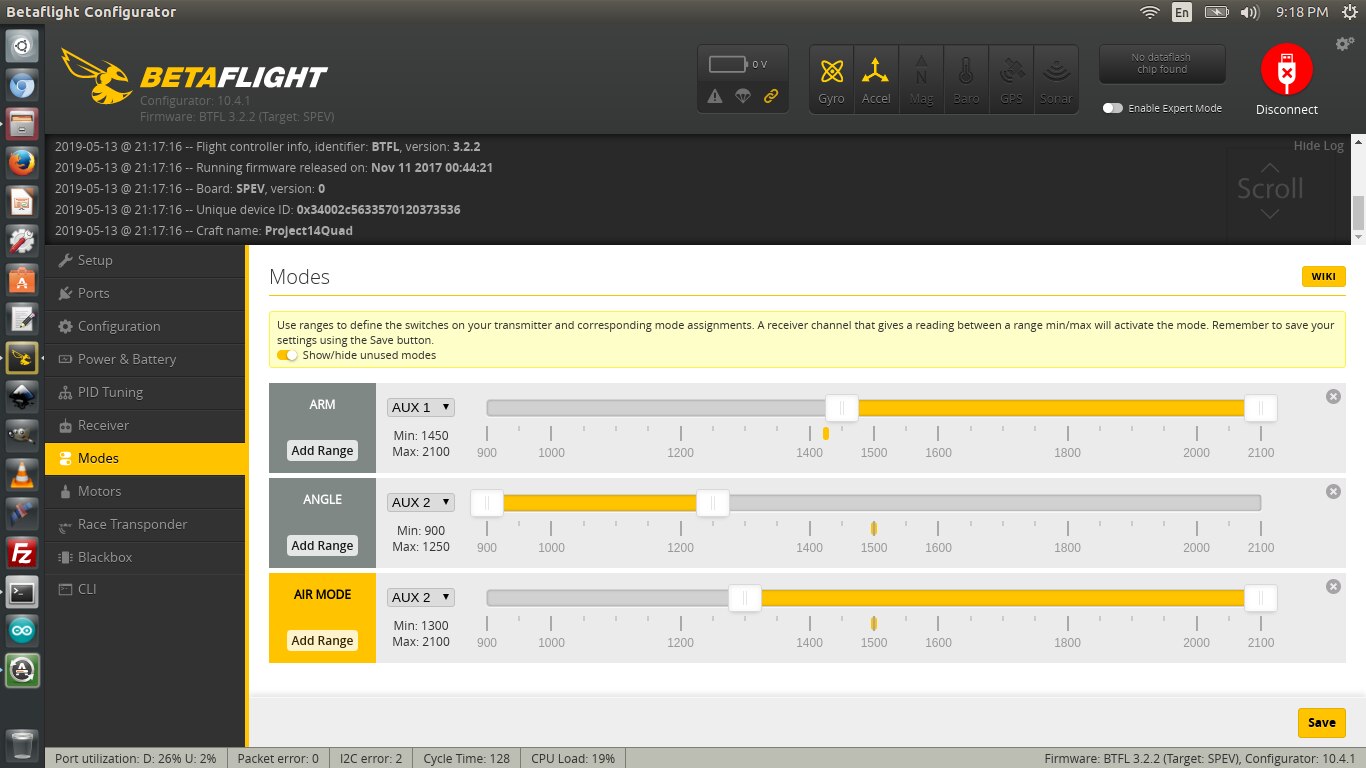The height and width of the screenshot is (768, 1366).
Task: Open the ANGLE mode AUX 2 channel dropdown
Action: [421, 502]
